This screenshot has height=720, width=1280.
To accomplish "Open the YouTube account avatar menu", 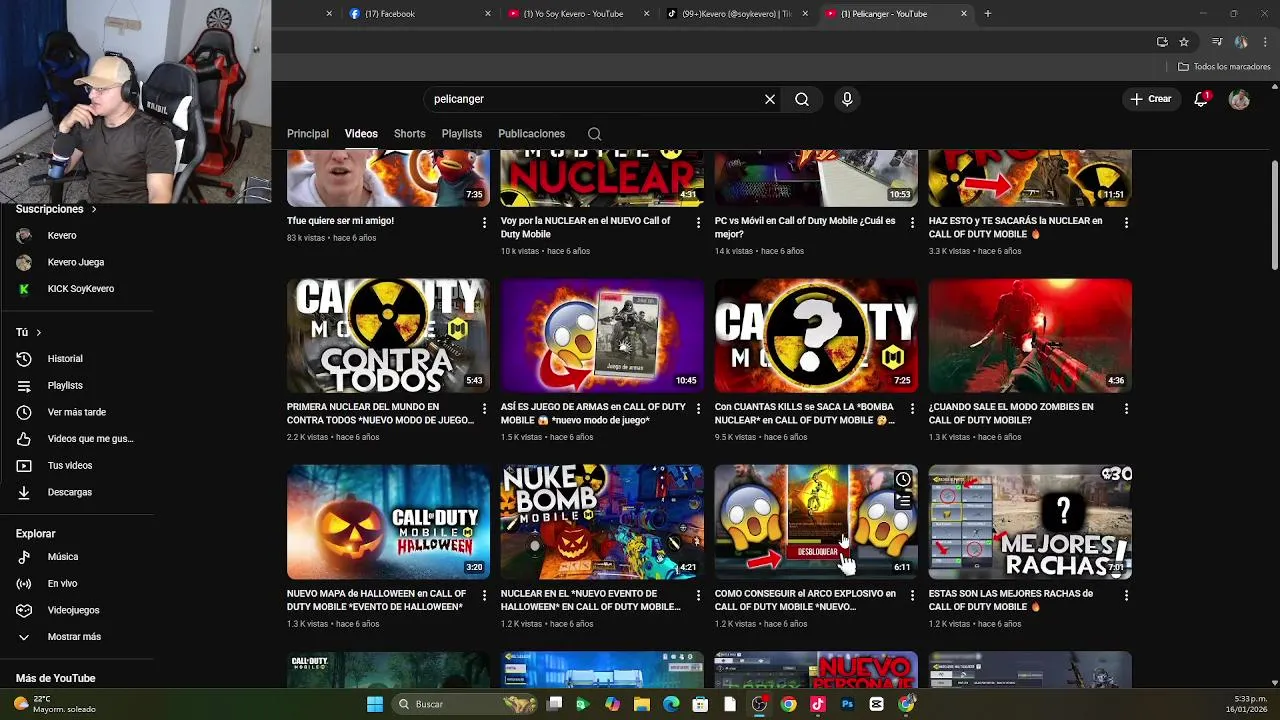I will point(1239,99).
